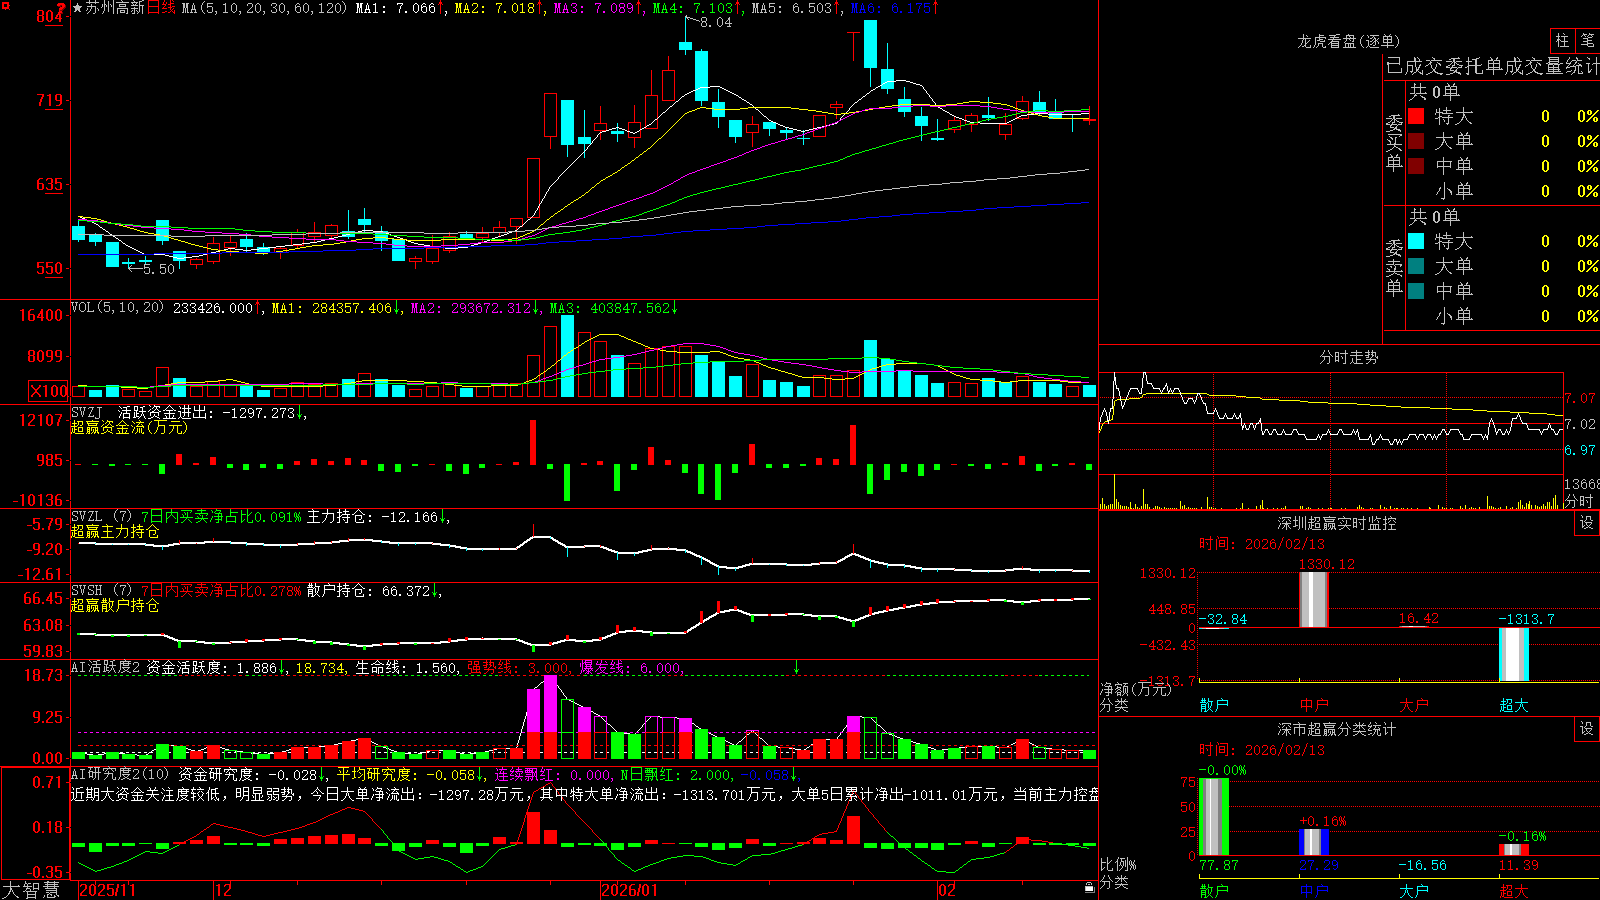Open the SVZL (7) indicator label
This screenshot has width=1600, height=900.
(101, 517)
